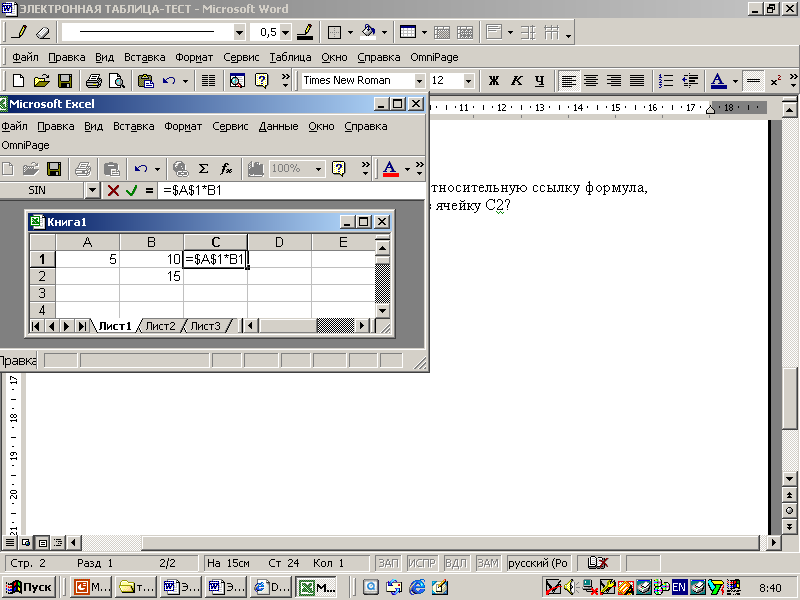Image resolution: width=800 pixels, height=600 pixels.
Task: Toggle align left in Word toolbar
Action: click(x=568, y=81)
